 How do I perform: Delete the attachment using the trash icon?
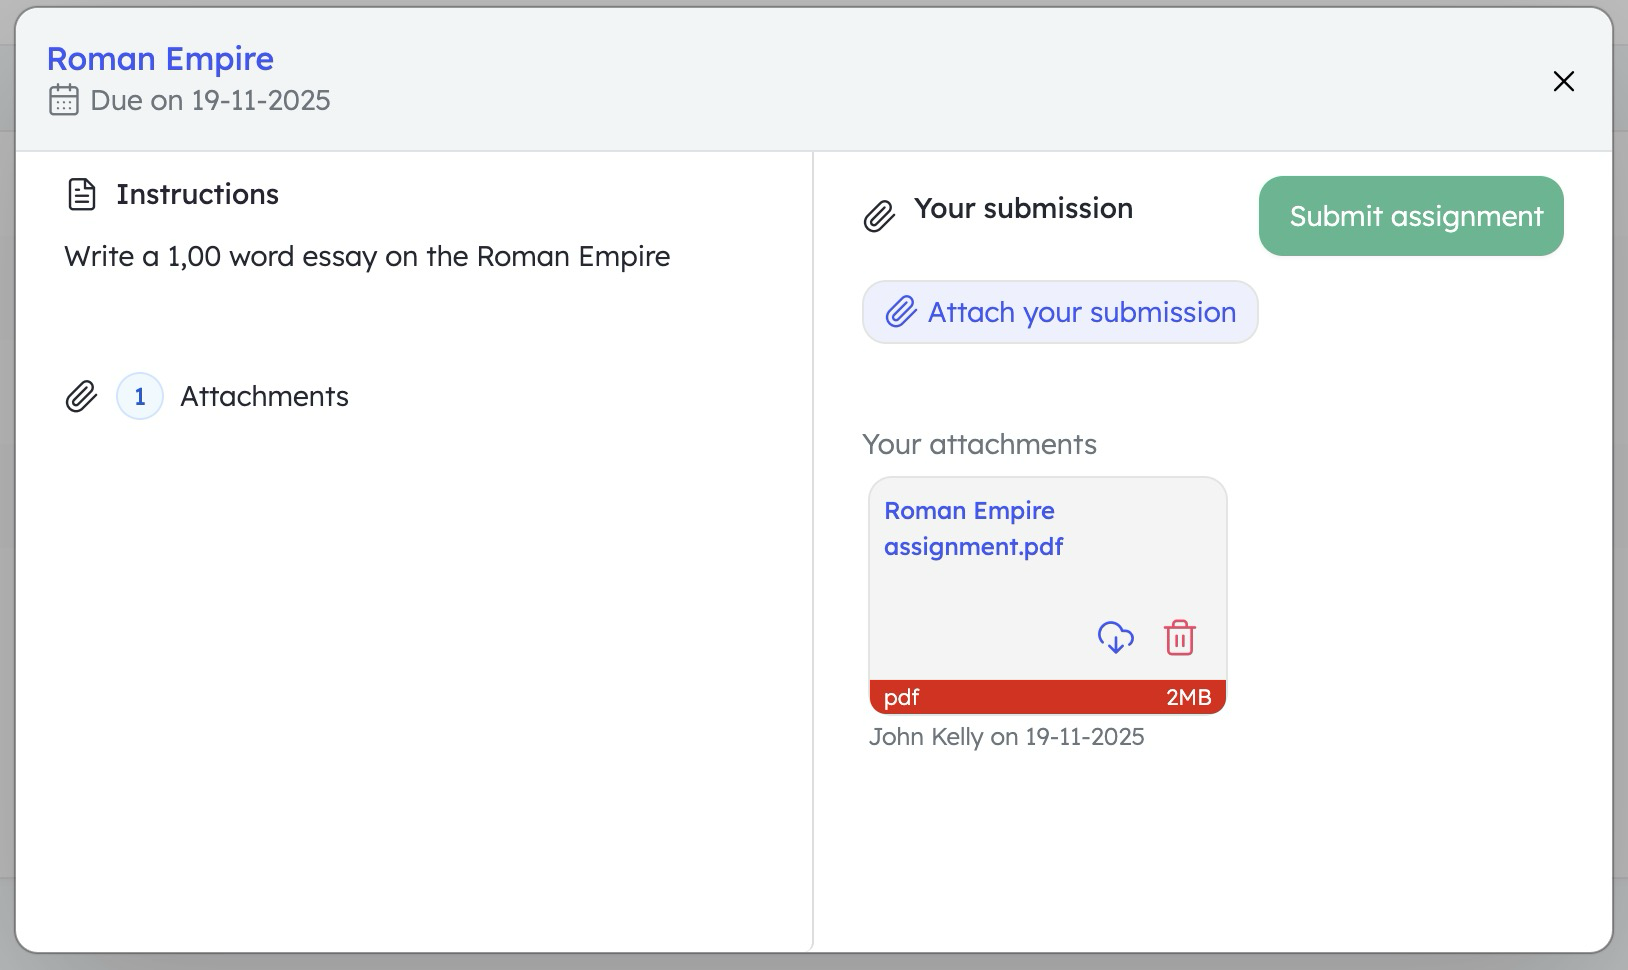pyautogui.click(x=1180, y=637)
